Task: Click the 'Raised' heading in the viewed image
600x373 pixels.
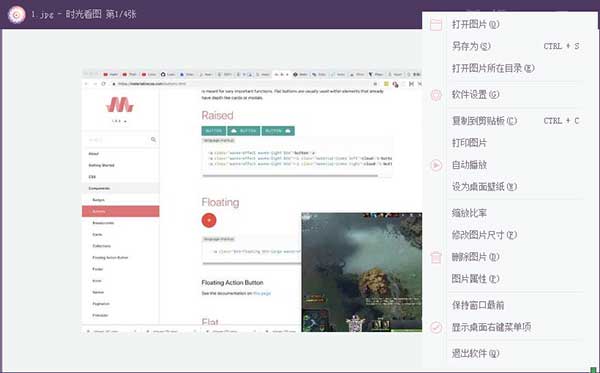Action: [x=217, y=116]
